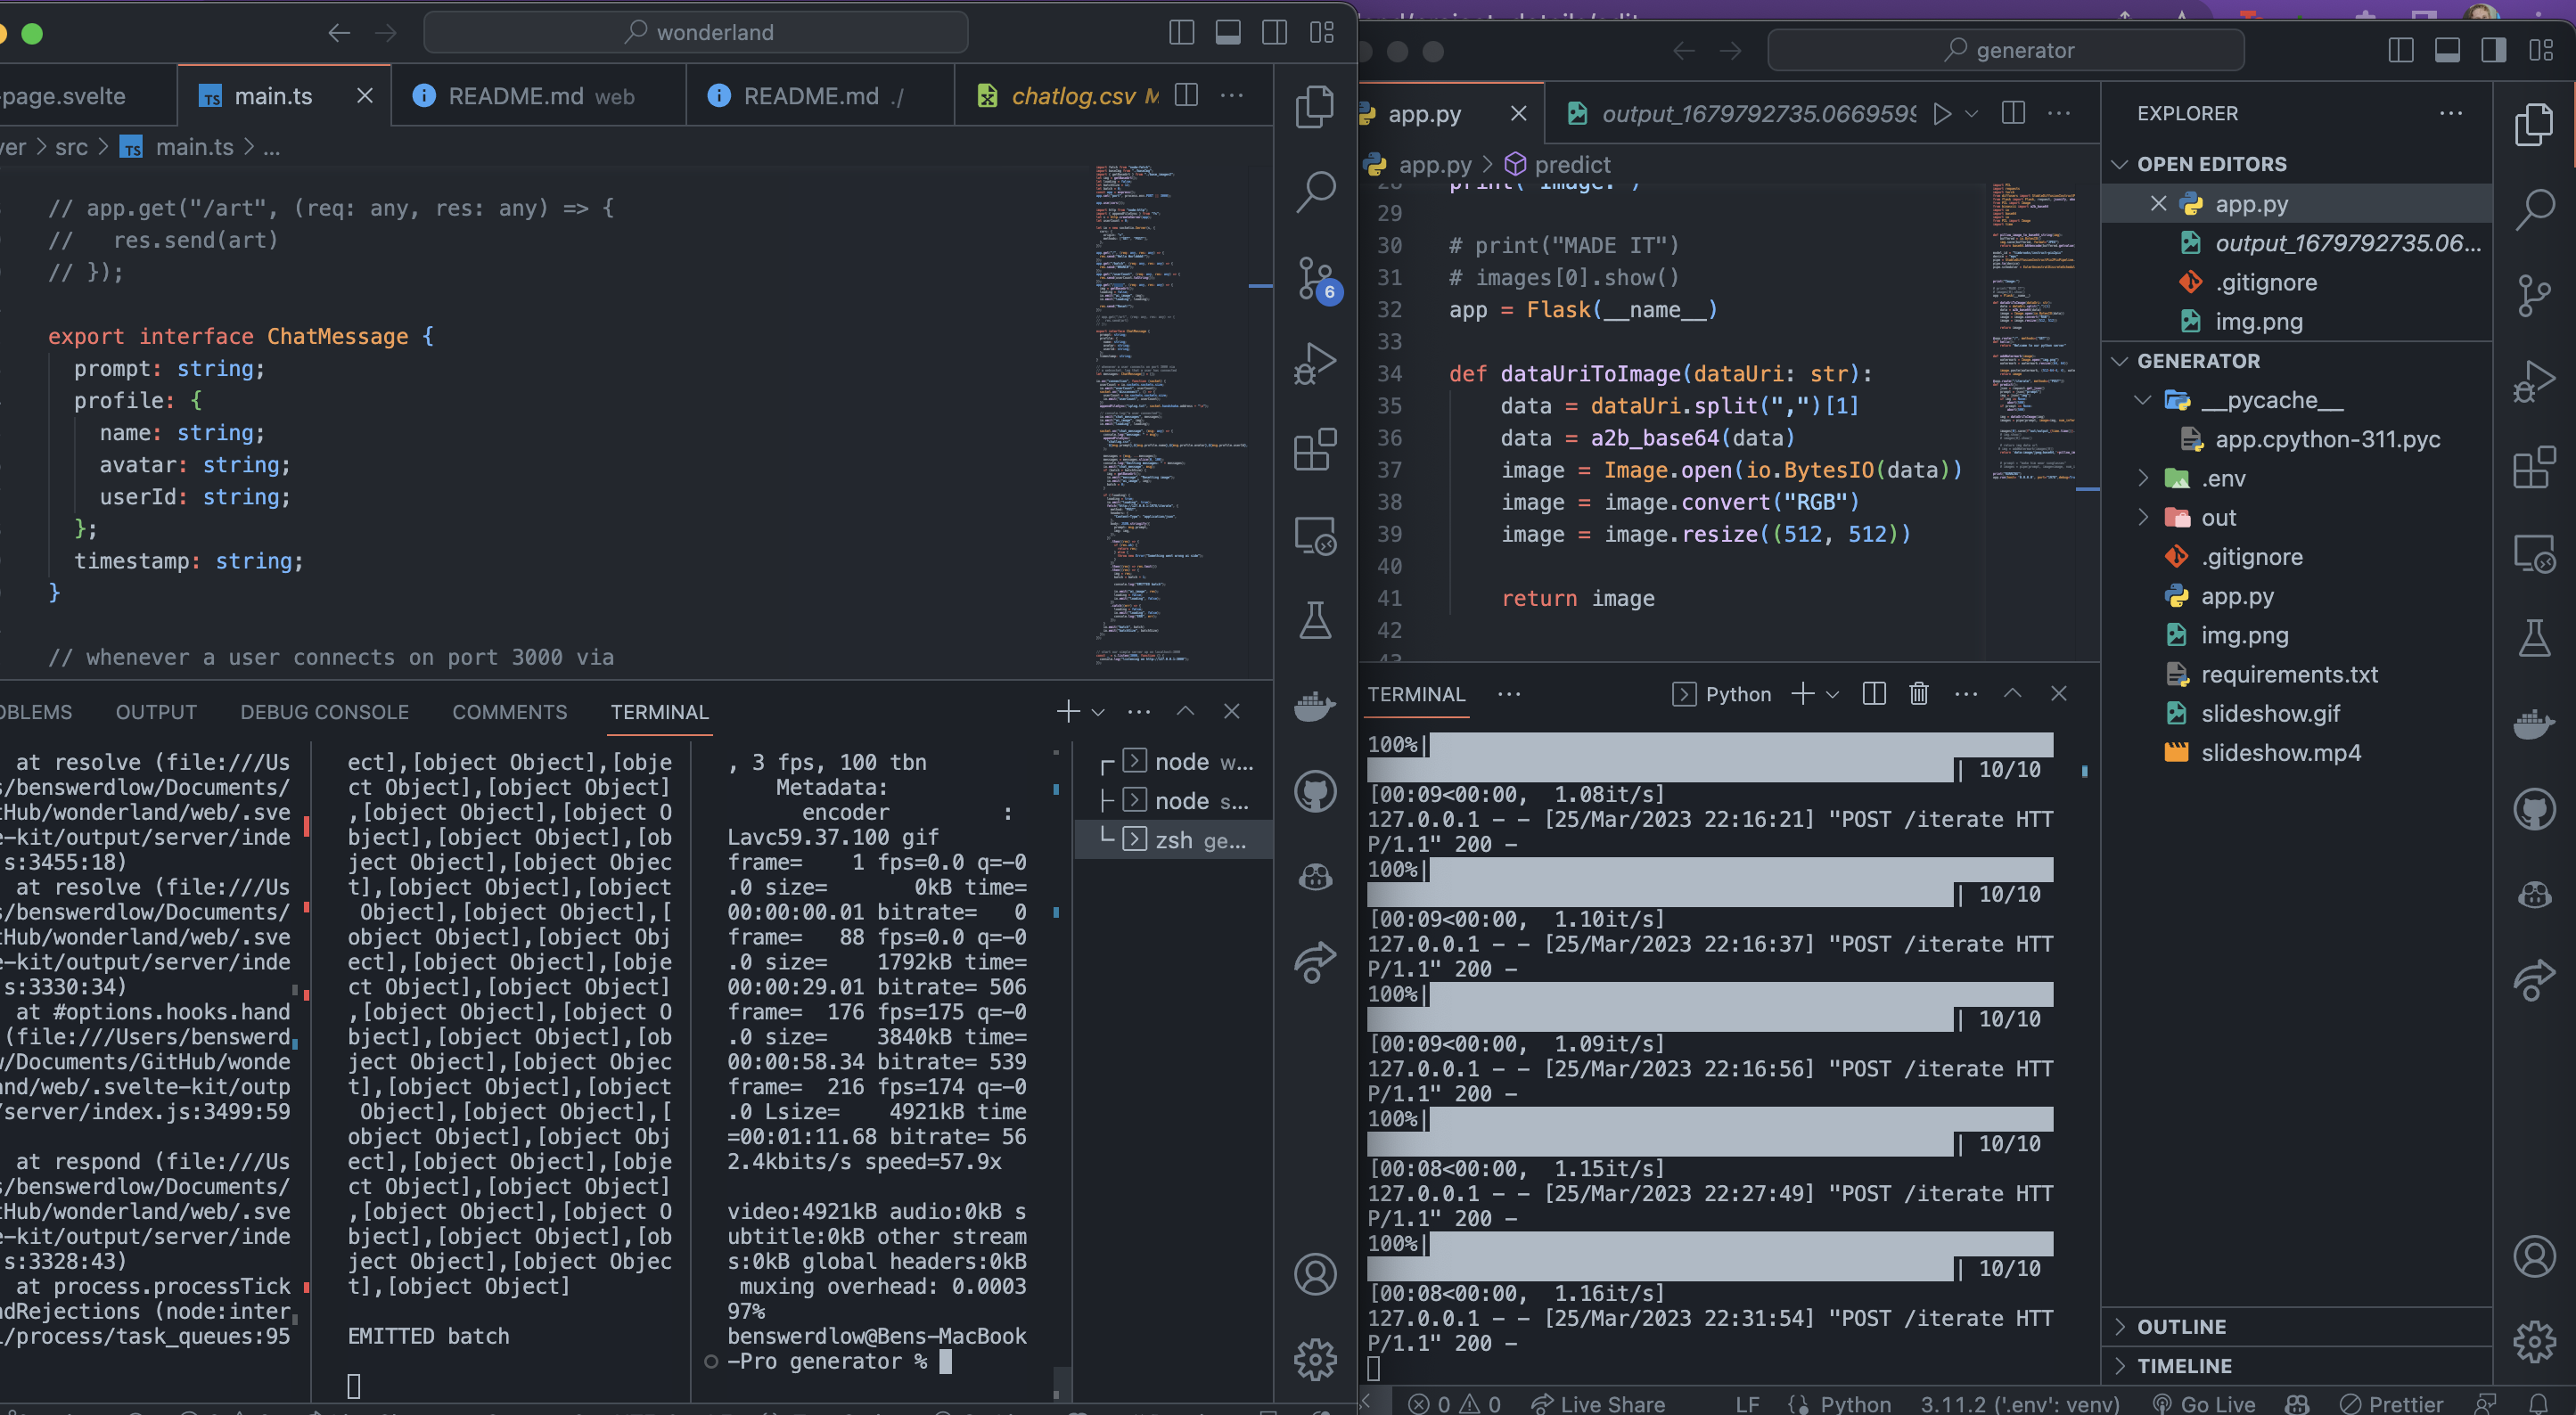Toggle the panel maximize chevron

point(2012,693)
